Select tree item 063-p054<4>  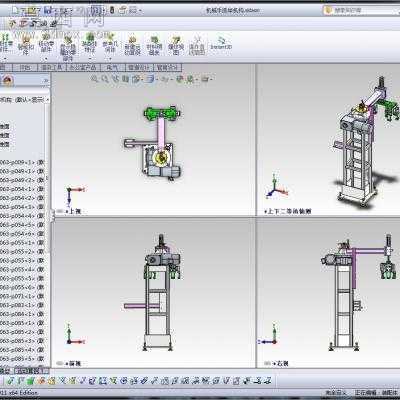(22, 216)
